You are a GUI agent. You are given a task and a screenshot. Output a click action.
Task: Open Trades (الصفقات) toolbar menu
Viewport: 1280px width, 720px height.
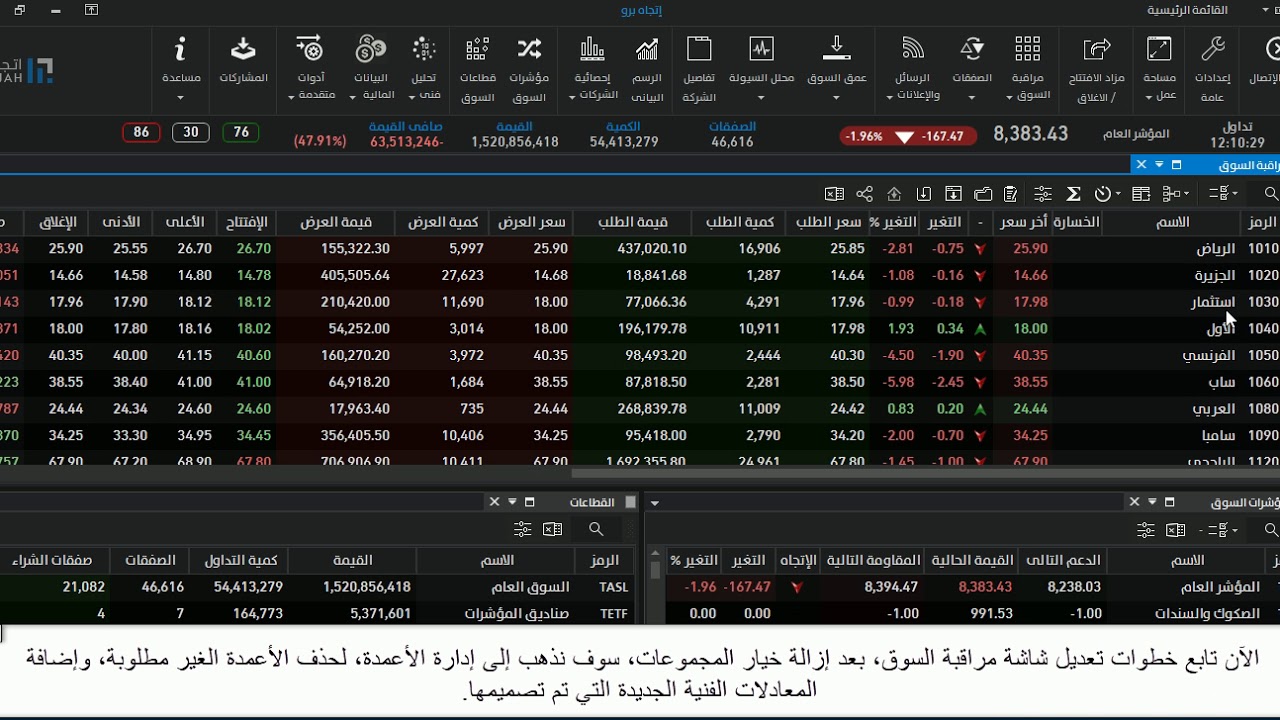pos(972,68)
